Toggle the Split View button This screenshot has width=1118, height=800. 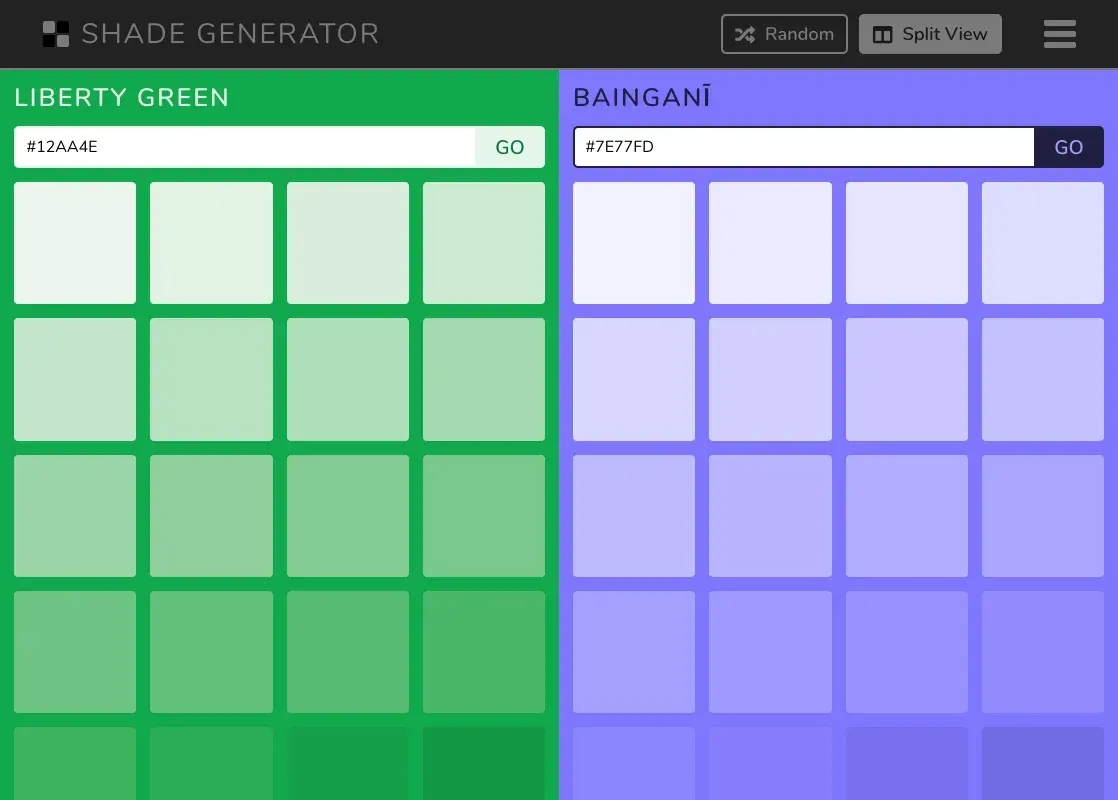(x=930, y=34)
